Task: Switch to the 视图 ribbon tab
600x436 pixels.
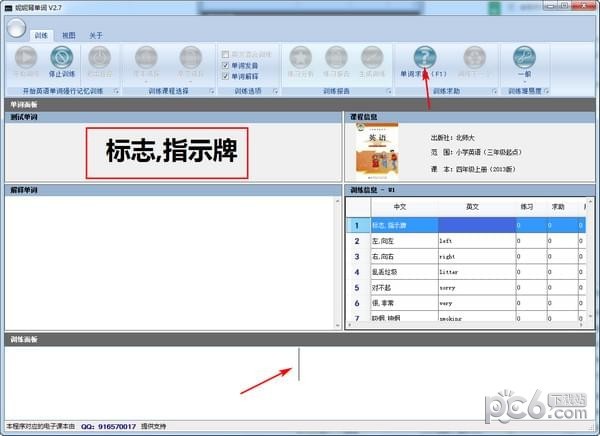Action: (x=69, y=36)
